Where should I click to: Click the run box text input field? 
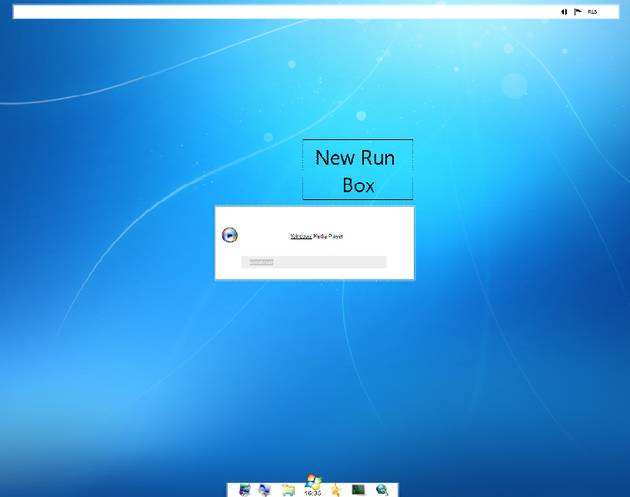[x=313, y=262]
